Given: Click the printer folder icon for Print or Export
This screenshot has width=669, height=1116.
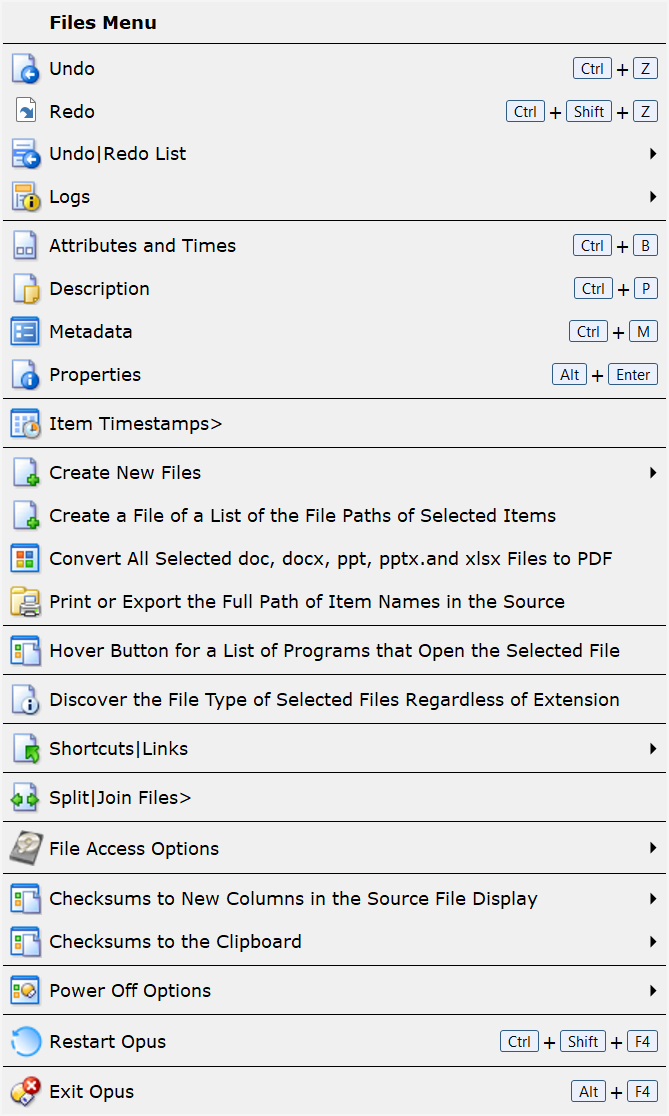Looking at the screenshot, I should [x=25, y=602].
